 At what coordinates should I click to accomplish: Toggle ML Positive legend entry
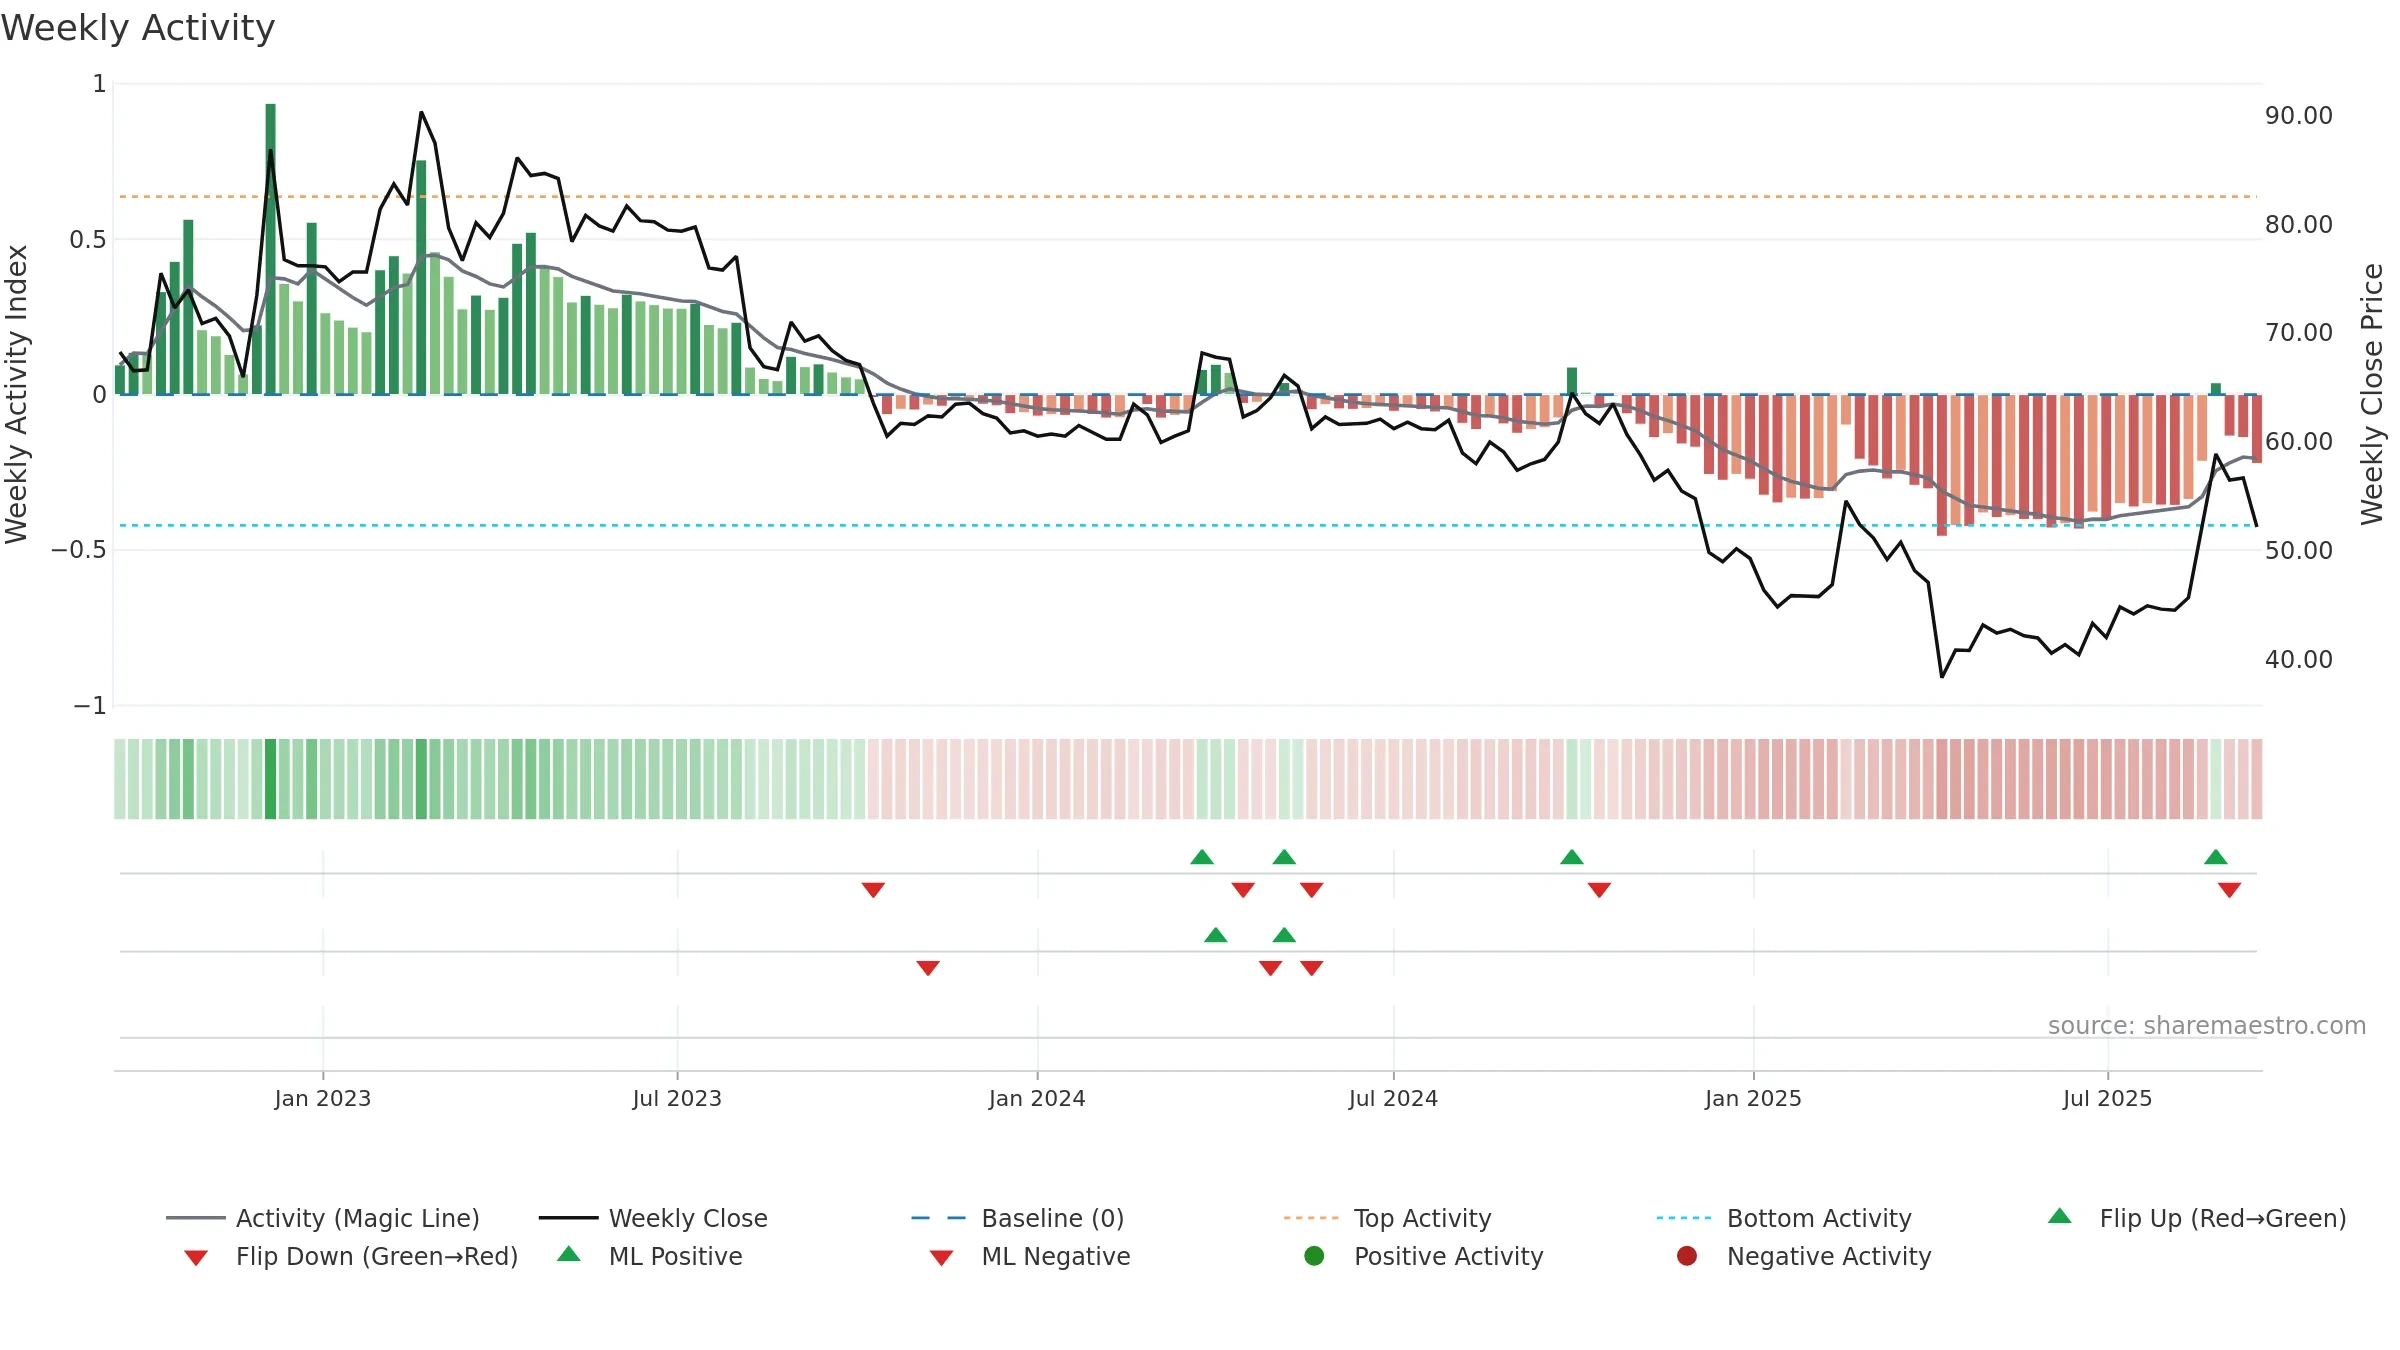point(650,1256)
